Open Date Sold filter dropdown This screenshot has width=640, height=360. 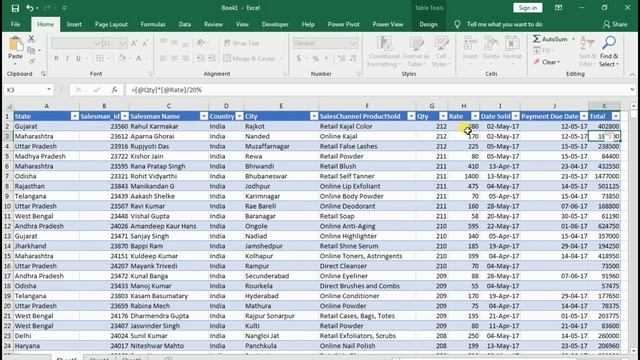(x=516, y=116)
